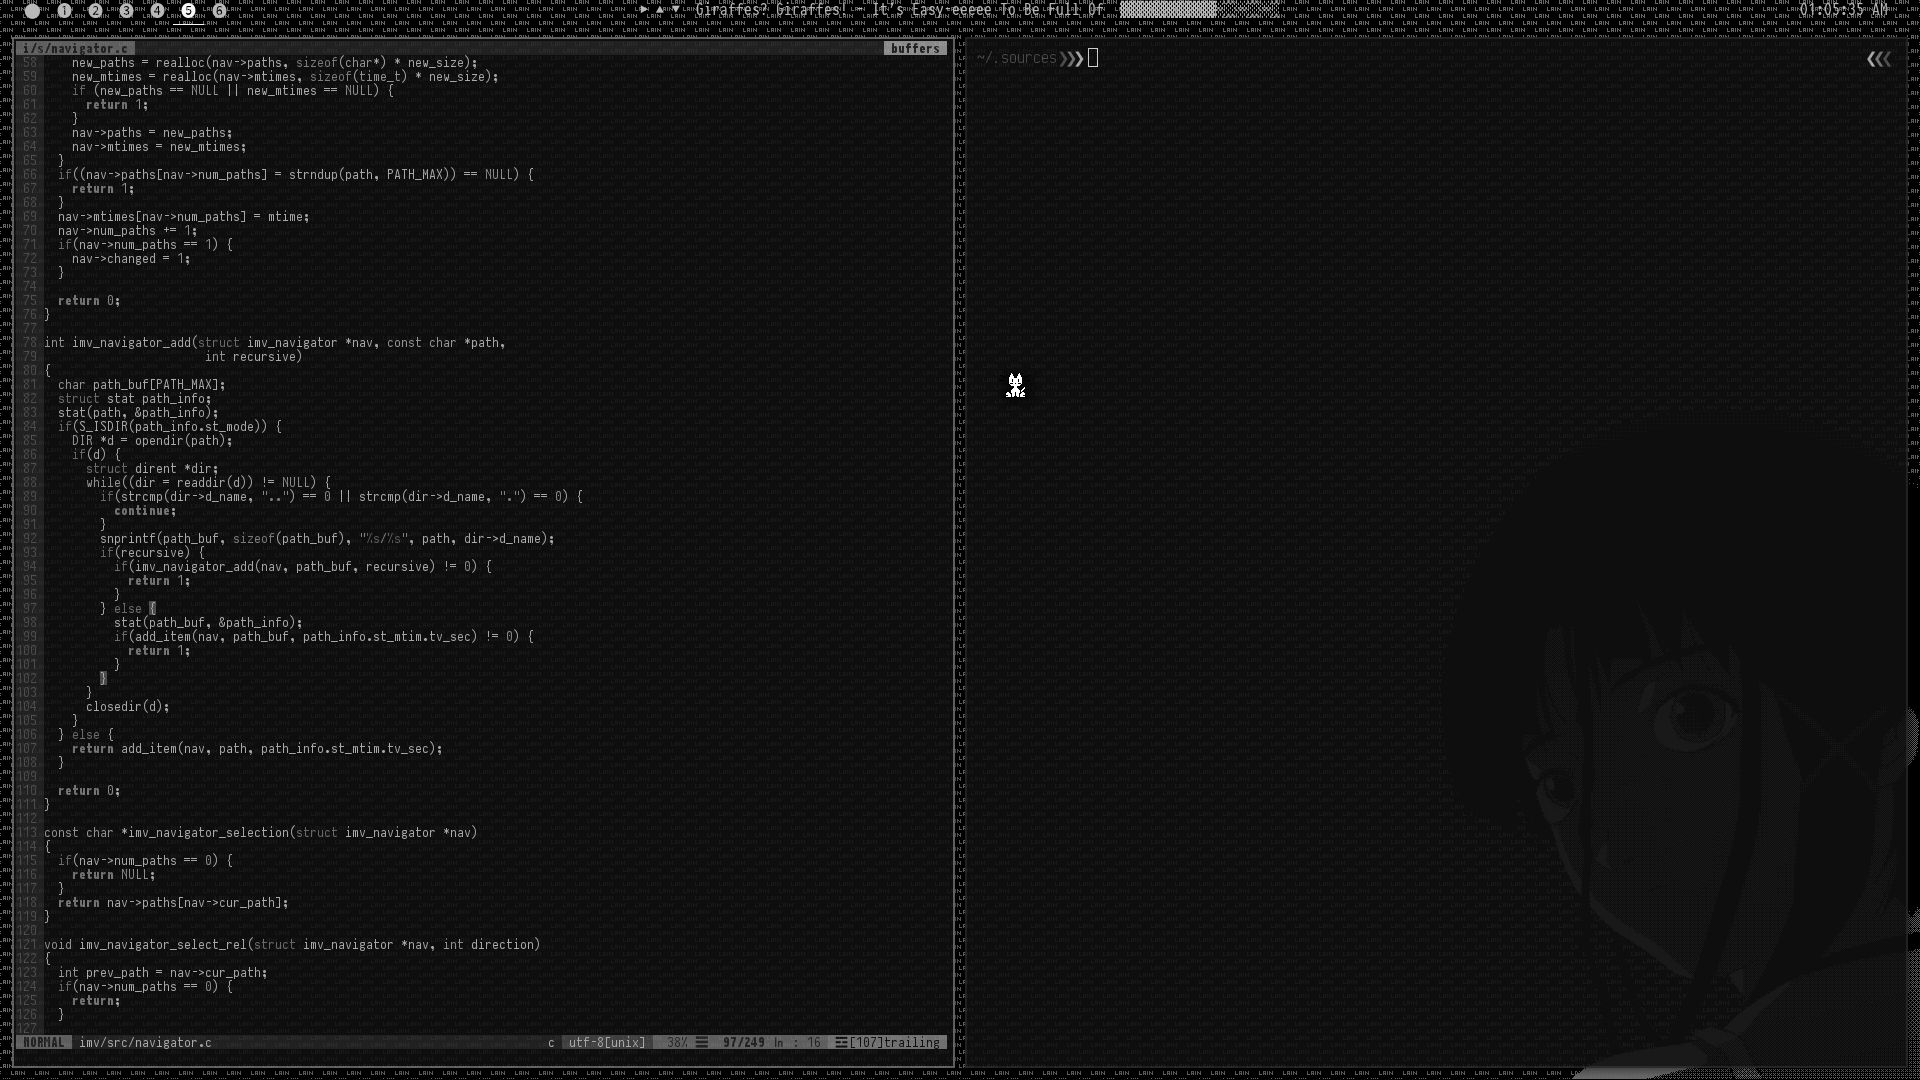This screenshot has width=1920, height=1080.
Task: Click the utf-8[unix] encoding segment
Action: click(607, 1042)
